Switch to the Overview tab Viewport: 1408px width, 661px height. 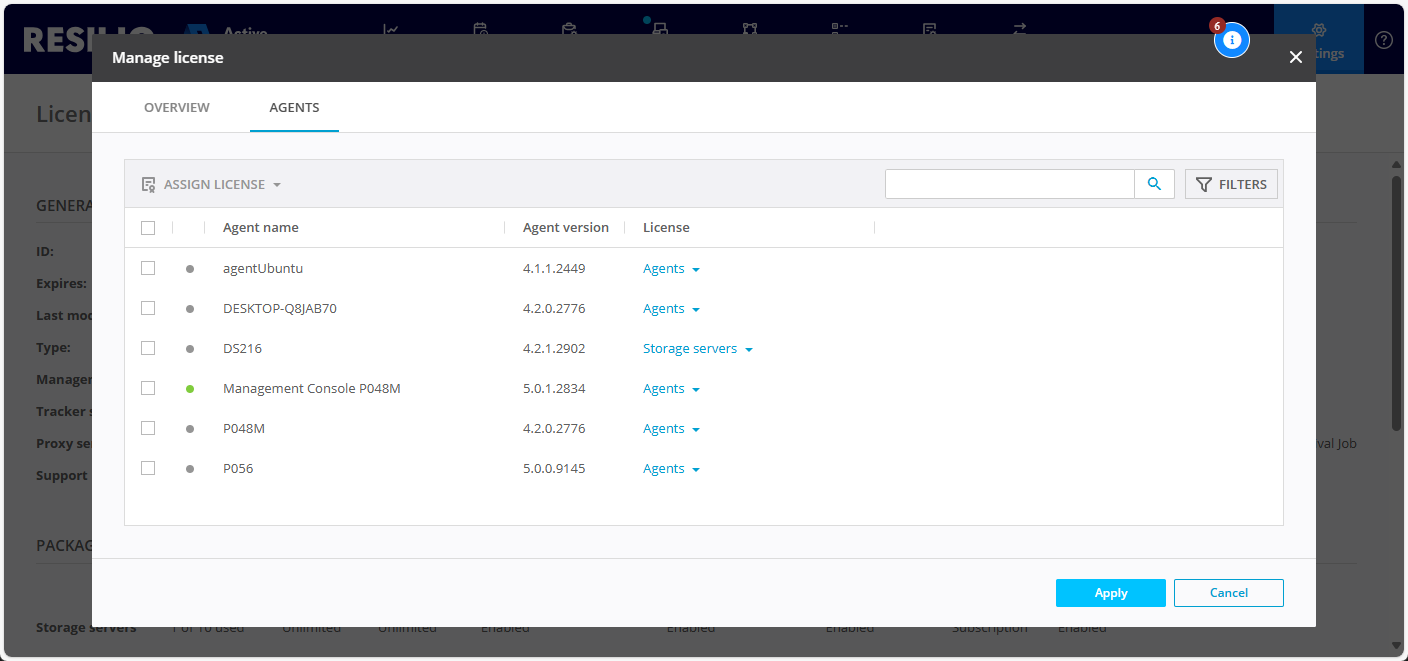pos(177,108)
